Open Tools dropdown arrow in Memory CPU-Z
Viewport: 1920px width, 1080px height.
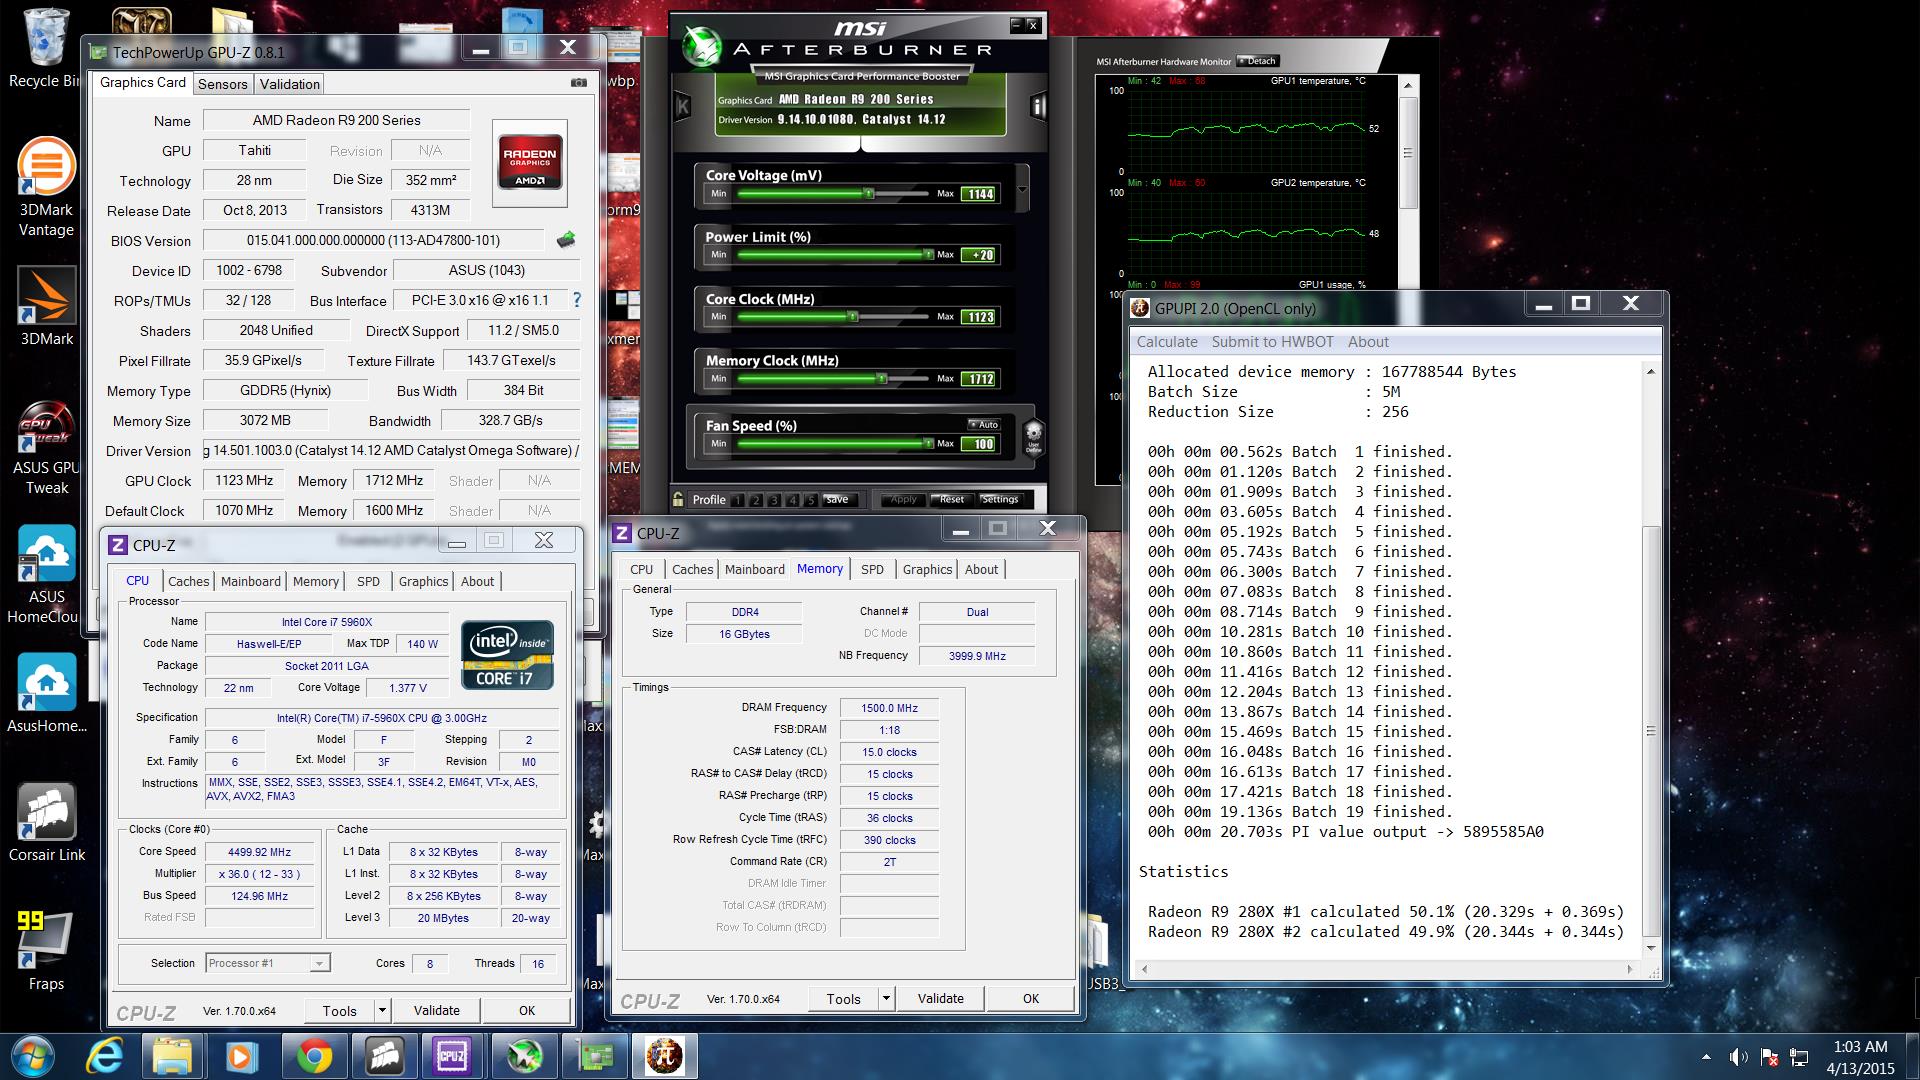886,998
